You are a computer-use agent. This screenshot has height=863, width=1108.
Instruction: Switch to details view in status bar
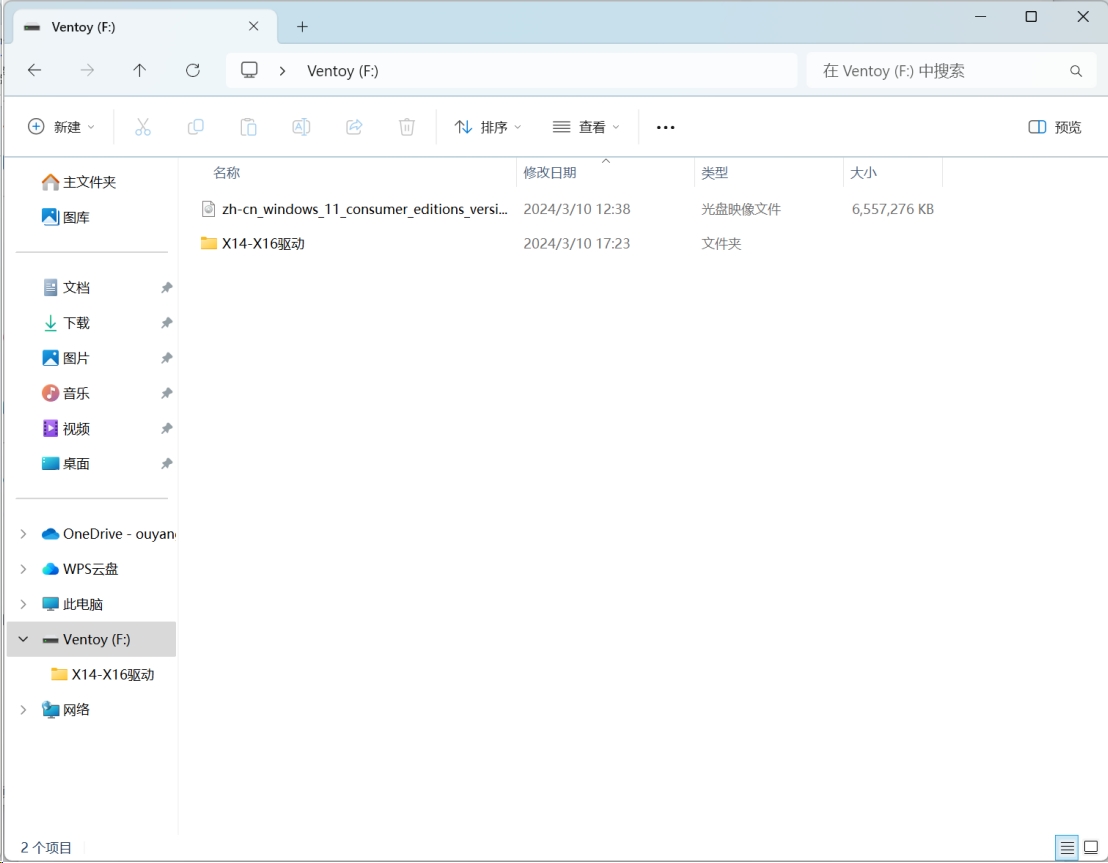[x=1067, y=847]
